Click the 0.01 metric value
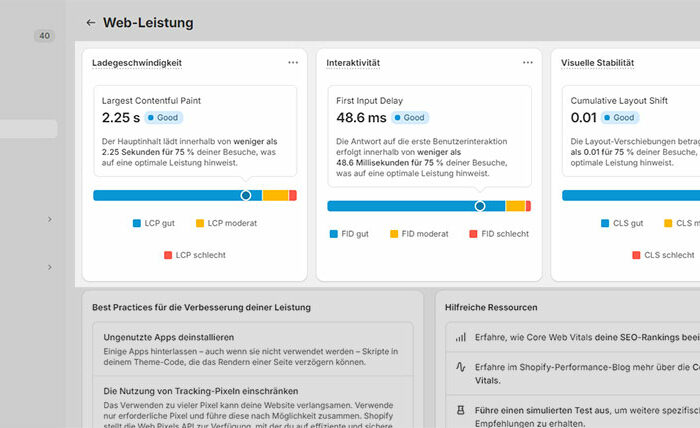700x428 pixels. point(583,118)
